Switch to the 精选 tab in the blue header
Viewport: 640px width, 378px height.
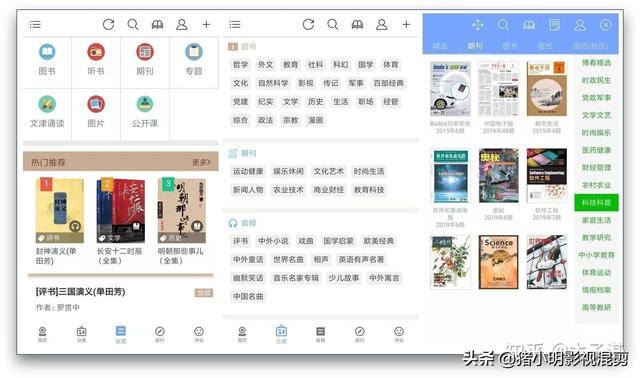tap(440, 46)
